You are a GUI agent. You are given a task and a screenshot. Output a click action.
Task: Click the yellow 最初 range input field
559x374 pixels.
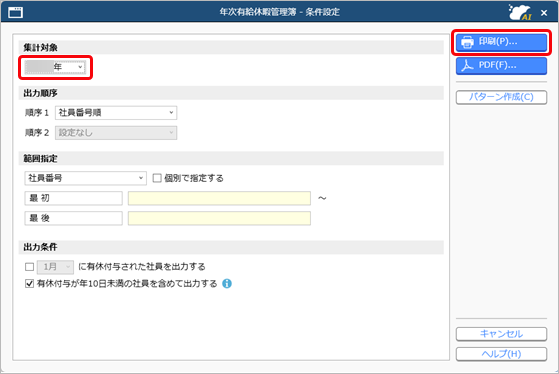point(219,198)
